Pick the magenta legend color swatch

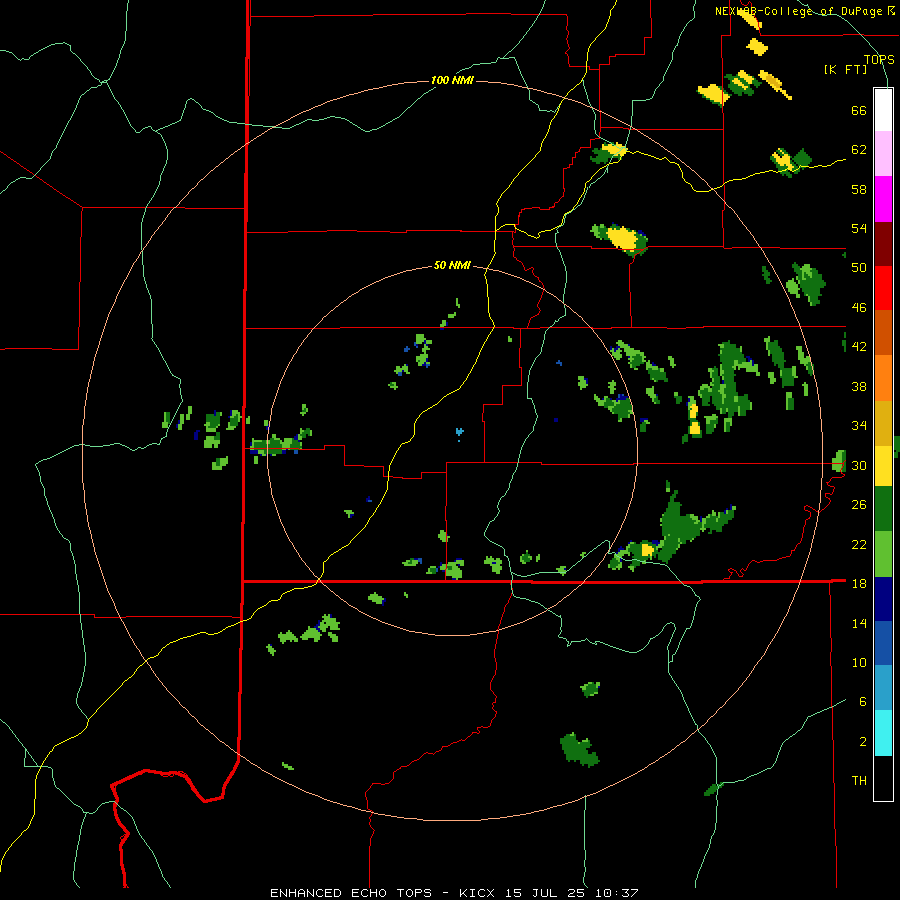(x=883, y=199)
